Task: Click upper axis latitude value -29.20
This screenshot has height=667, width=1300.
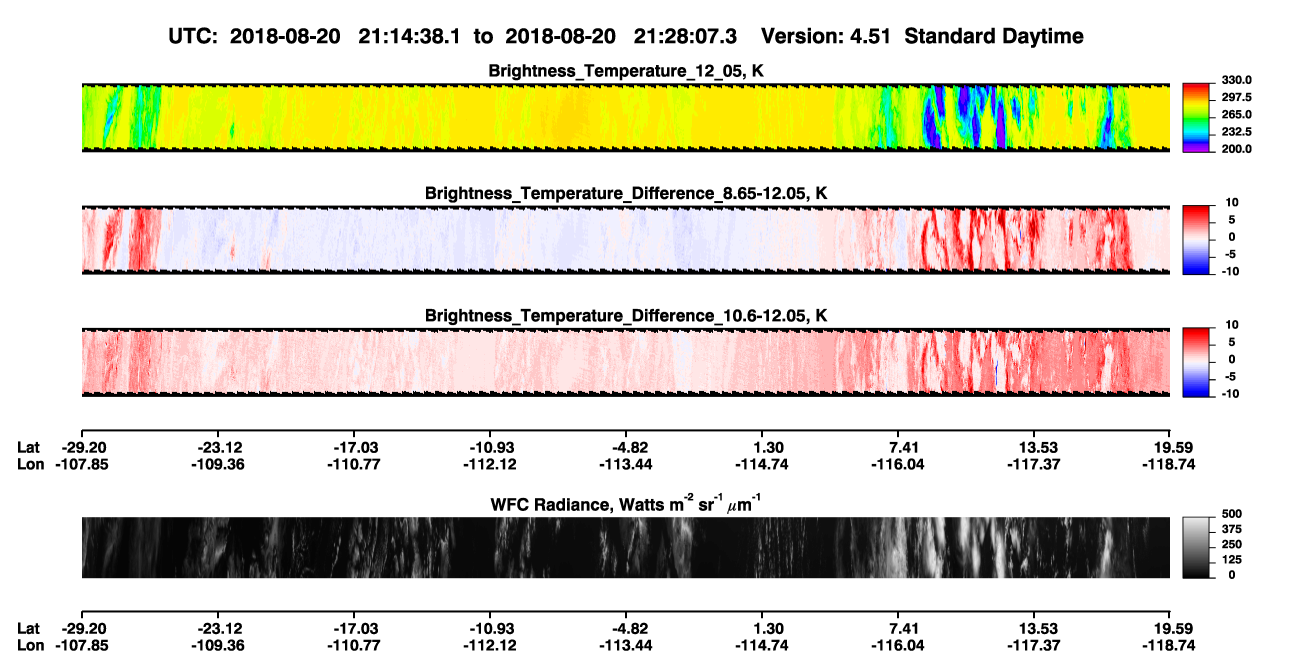Action: pyautogui.click(x=83, y=447)
